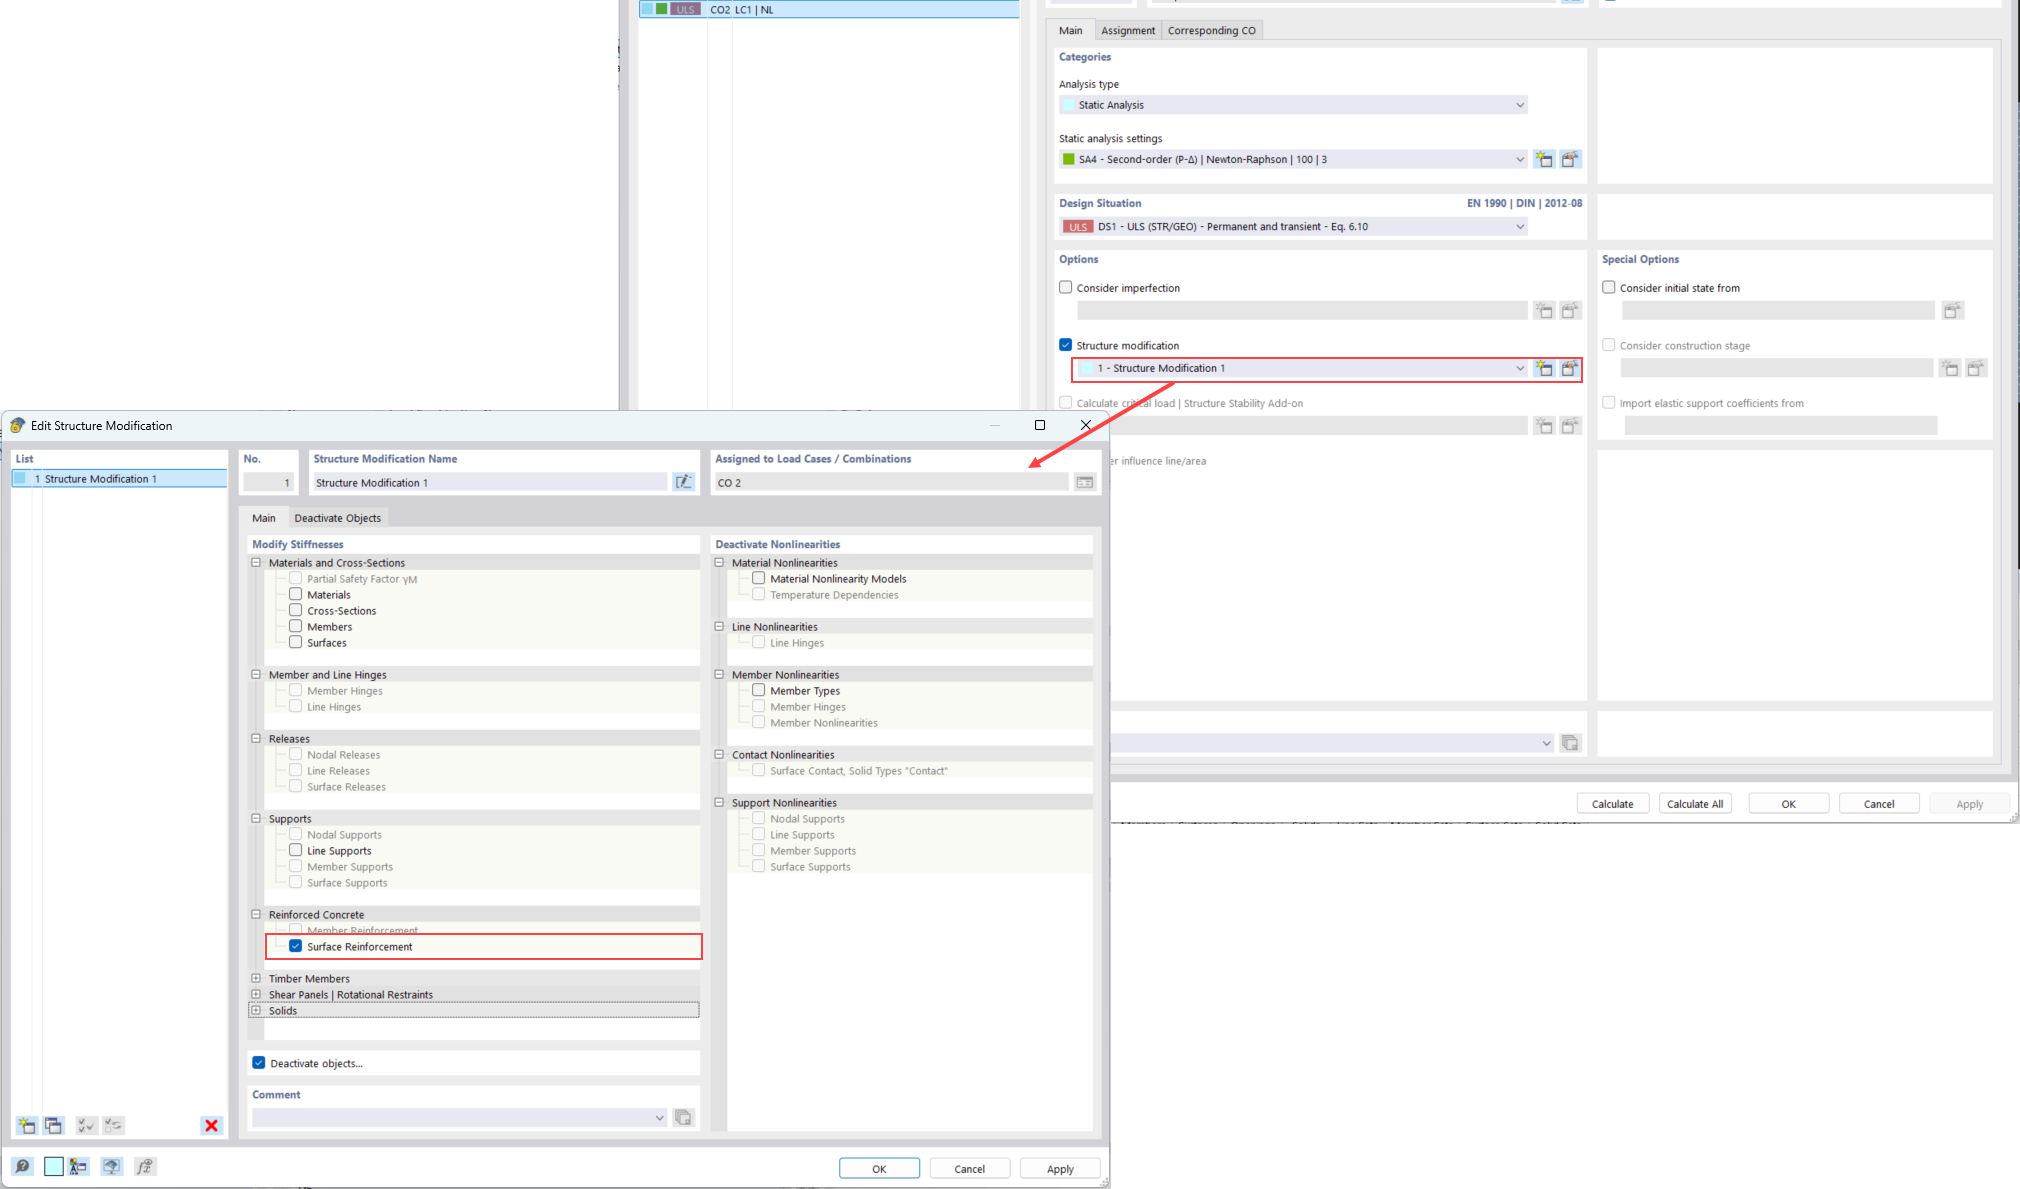The height and width of the screenshot is (1189, 2020).
Task: Click the fx function icon in dialog footer
Action: [145, 1166]
